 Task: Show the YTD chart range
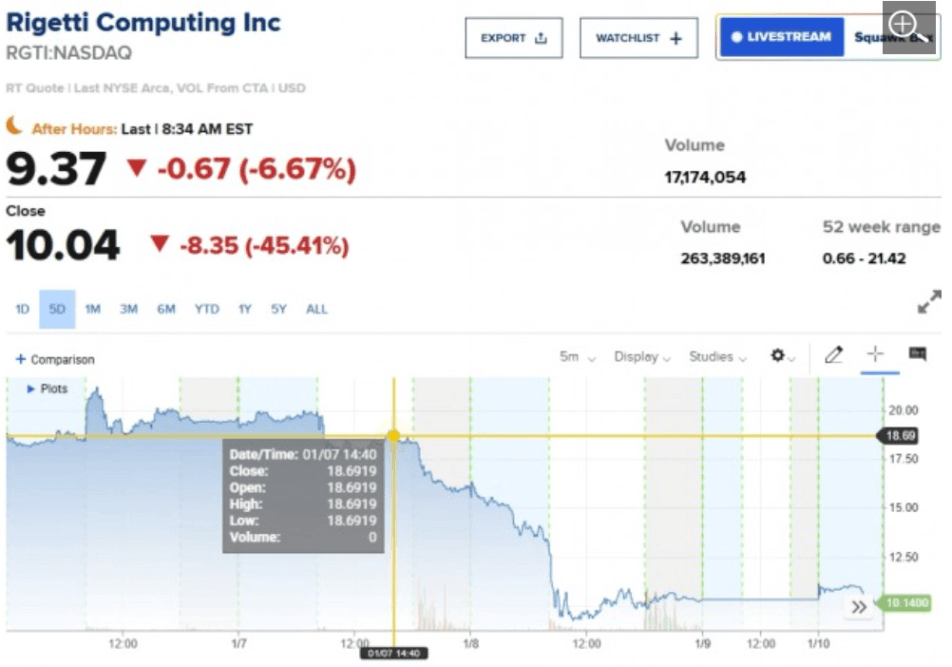pyautogui.click(x=206, y=309)
